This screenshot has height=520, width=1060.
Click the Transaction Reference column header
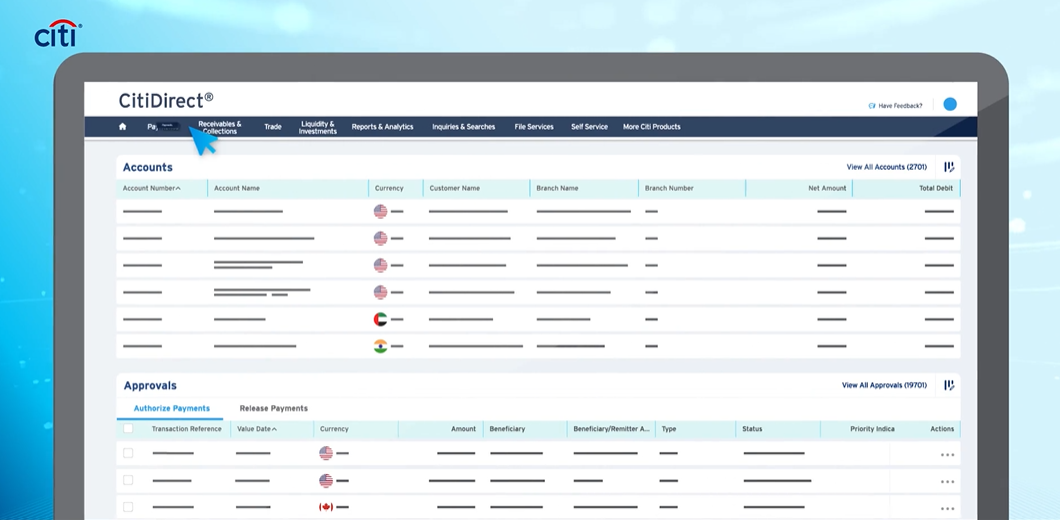point(187,429)
